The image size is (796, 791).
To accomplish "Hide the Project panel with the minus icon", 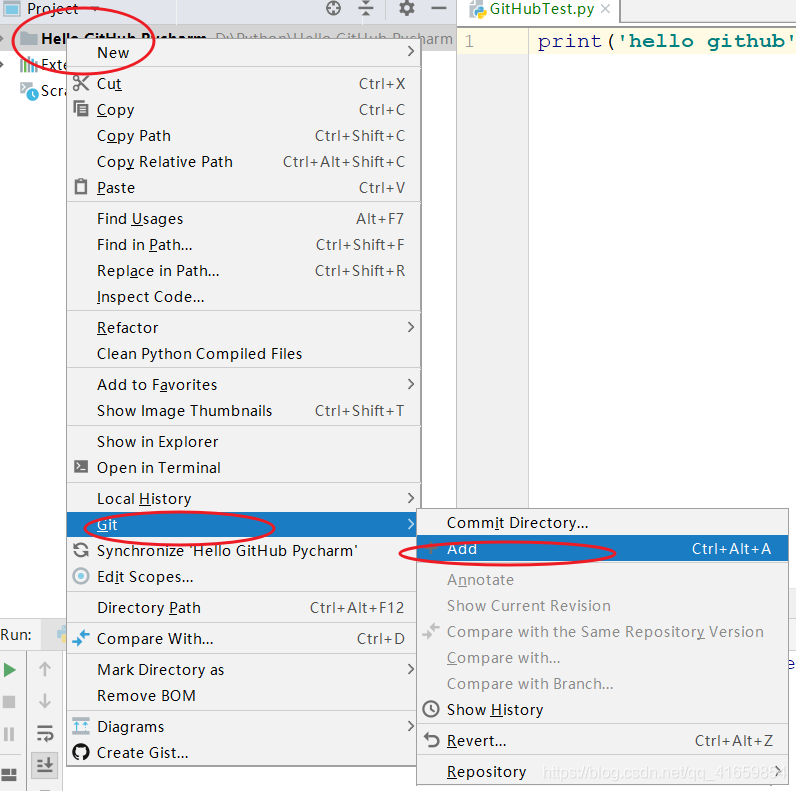I will [439, 8].
